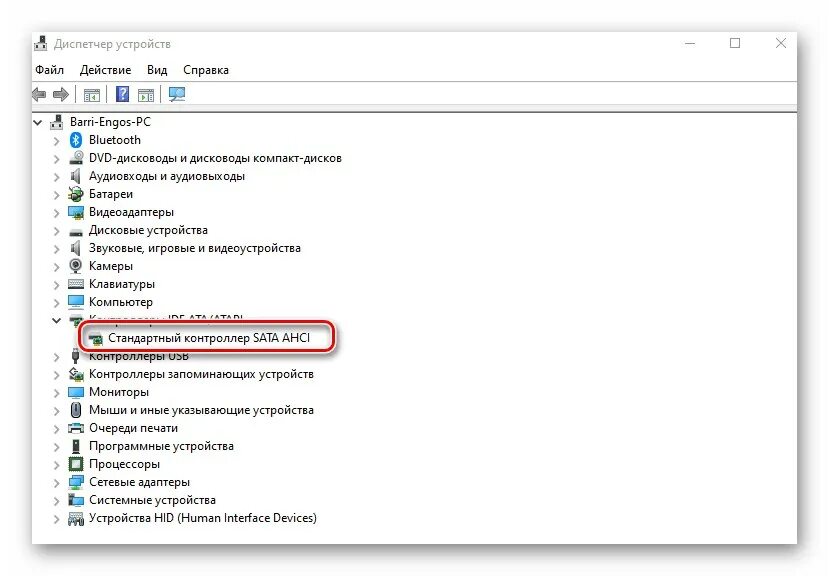Screen dimensions: 829x576
Task: Click the printer icon beside Очереди печати
Action: pyautogui.click(x=76, y=428)
